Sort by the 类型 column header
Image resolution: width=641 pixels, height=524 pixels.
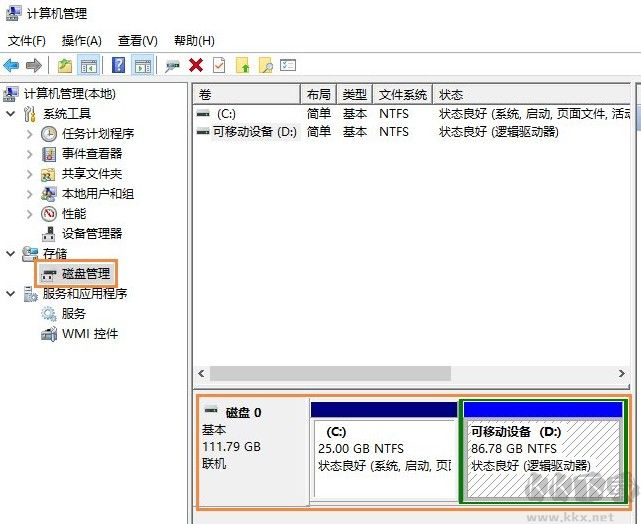[354, 94]
